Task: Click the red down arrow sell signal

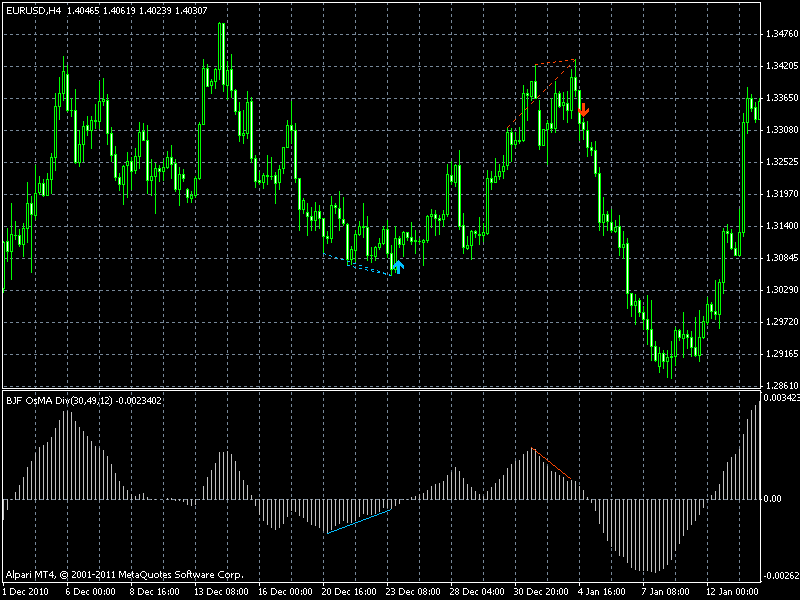Action: (584, 110)
